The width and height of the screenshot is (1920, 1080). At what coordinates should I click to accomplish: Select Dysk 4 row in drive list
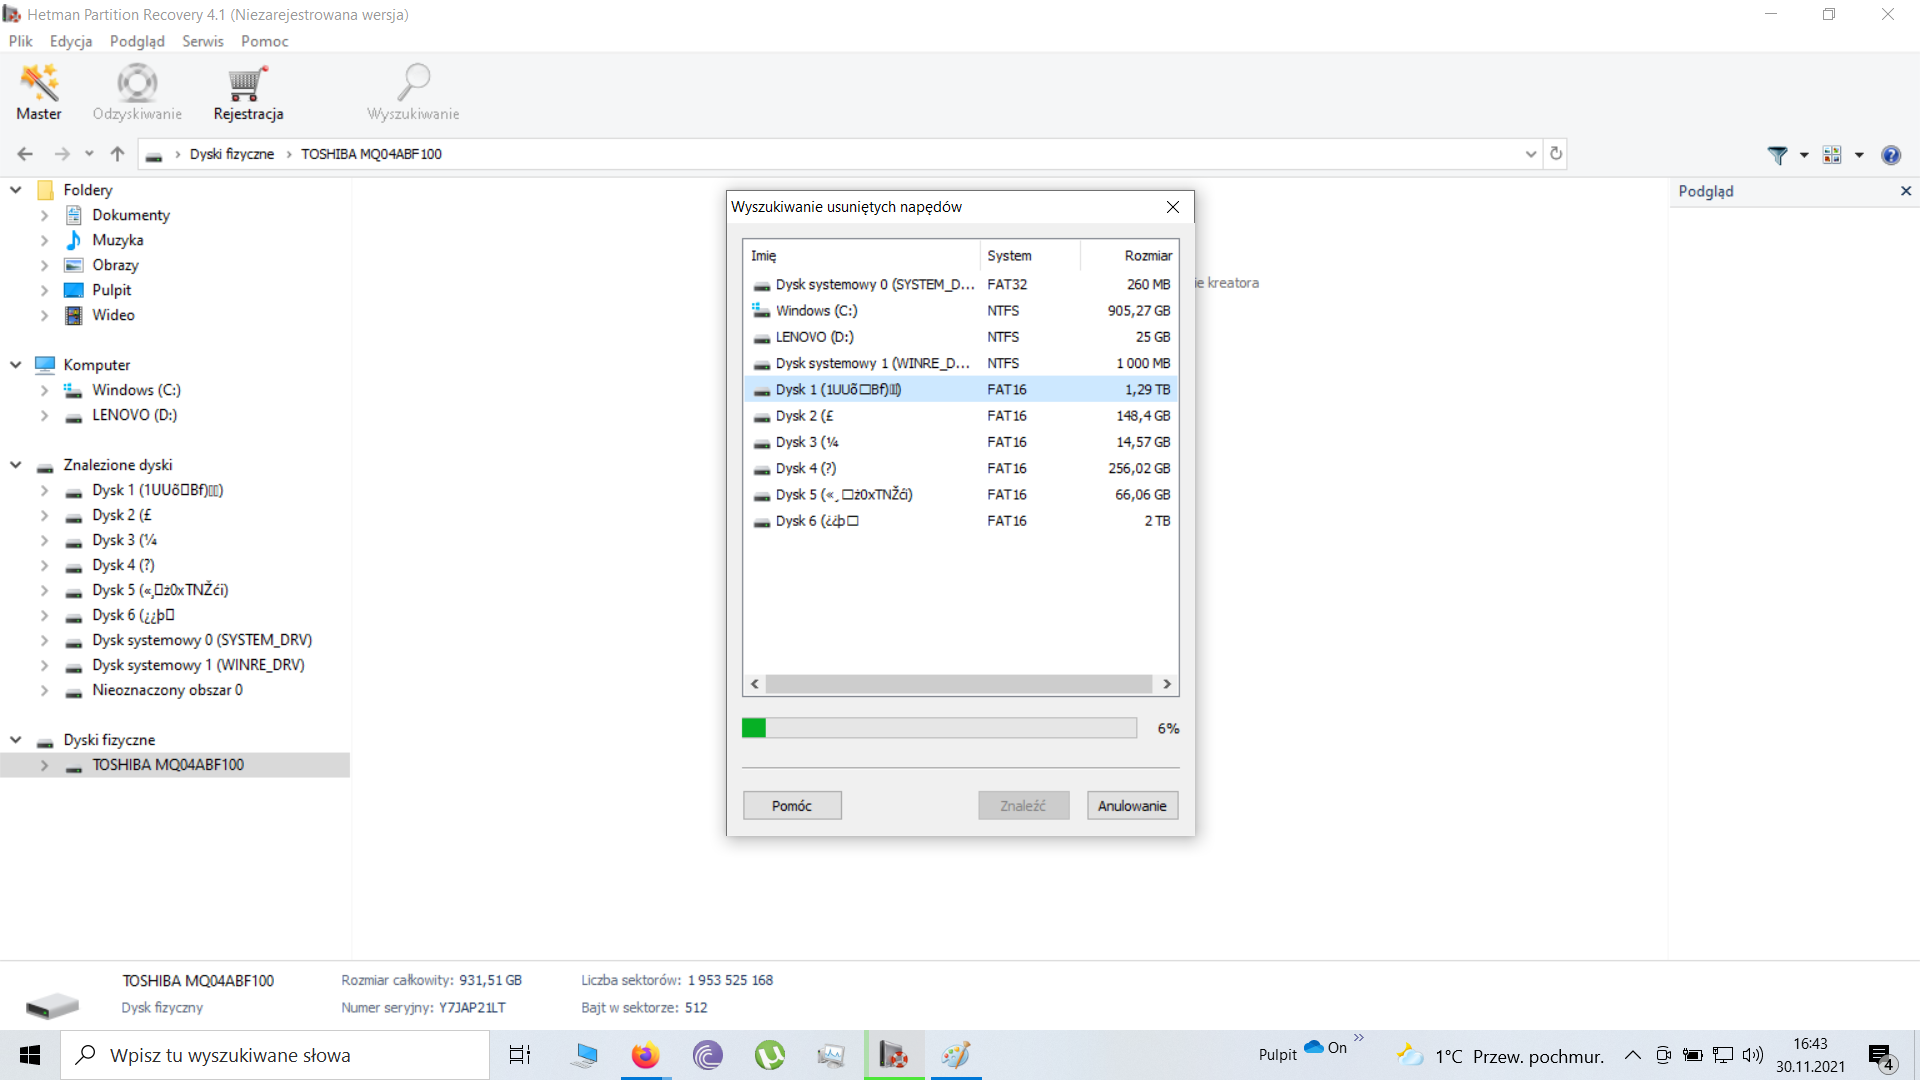(x=806, y=468)
